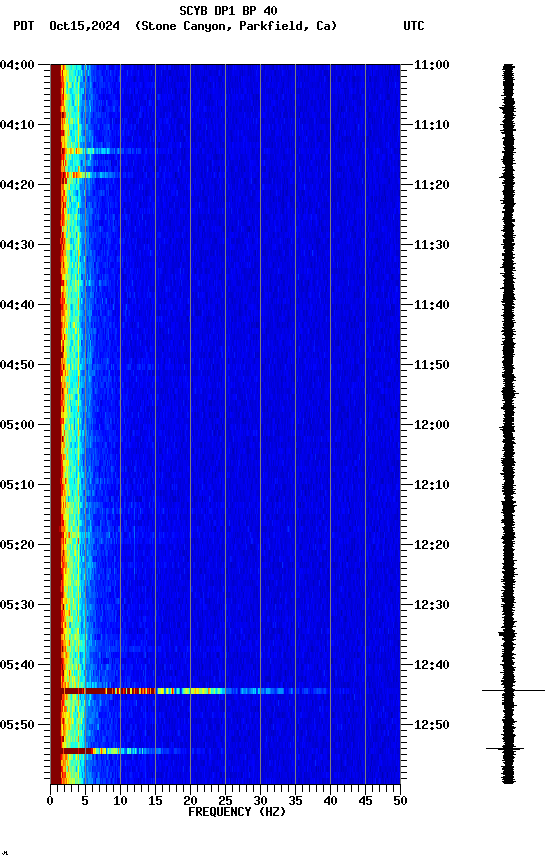
Task: Click the 12:20 UTC time label
Action: tap(432, 545)
